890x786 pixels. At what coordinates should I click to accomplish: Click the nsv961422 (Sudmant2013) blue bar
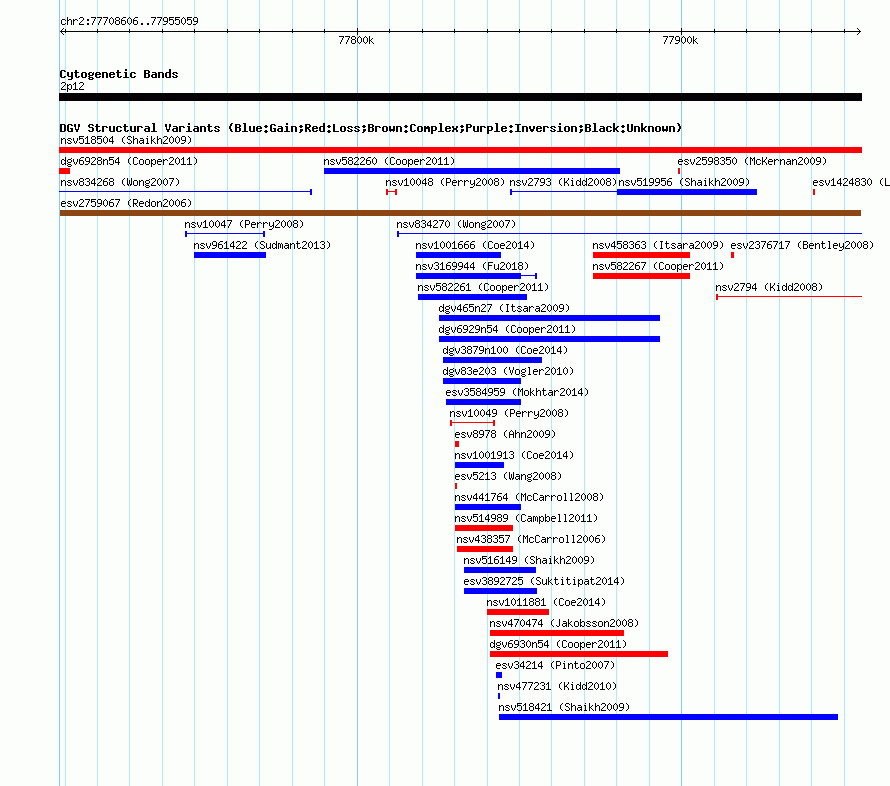pyautogui.click(x=230, y=255)
